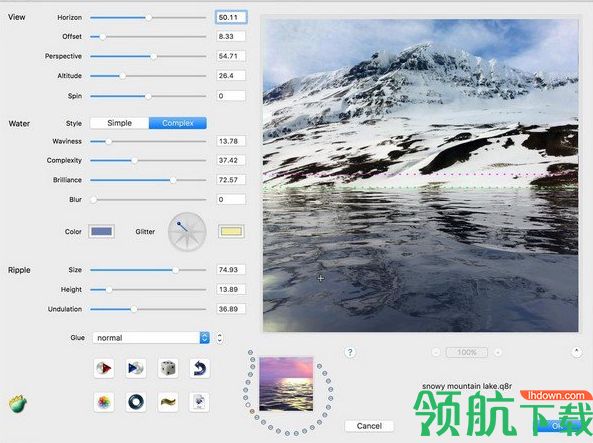Viewport: 593px width, 443px height.
Task: Click the undo curved arrow icon
Action: [199, 368]
